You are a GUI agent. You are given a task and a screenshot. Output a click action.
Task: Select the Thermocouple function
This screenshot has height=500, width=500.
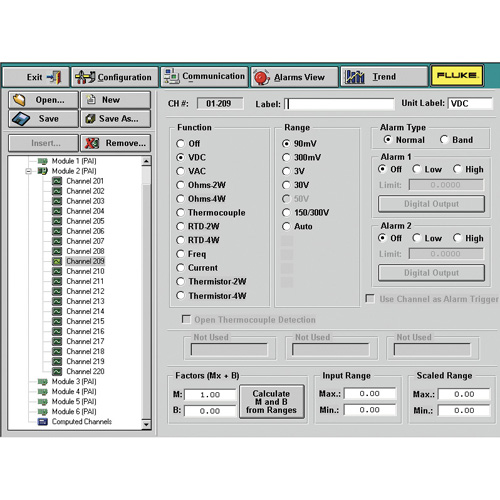pos(180,213)
